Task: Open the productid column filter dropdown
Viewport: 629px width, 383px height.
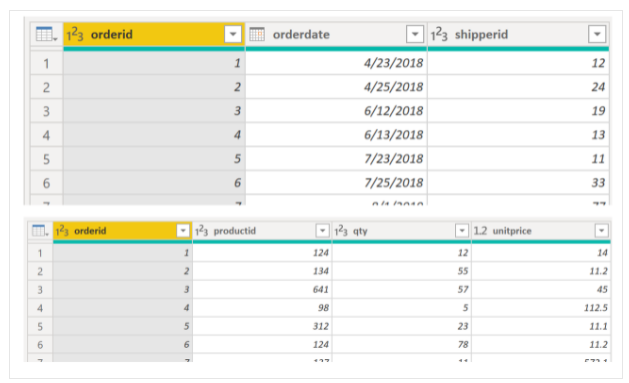Action: [322, 231]
